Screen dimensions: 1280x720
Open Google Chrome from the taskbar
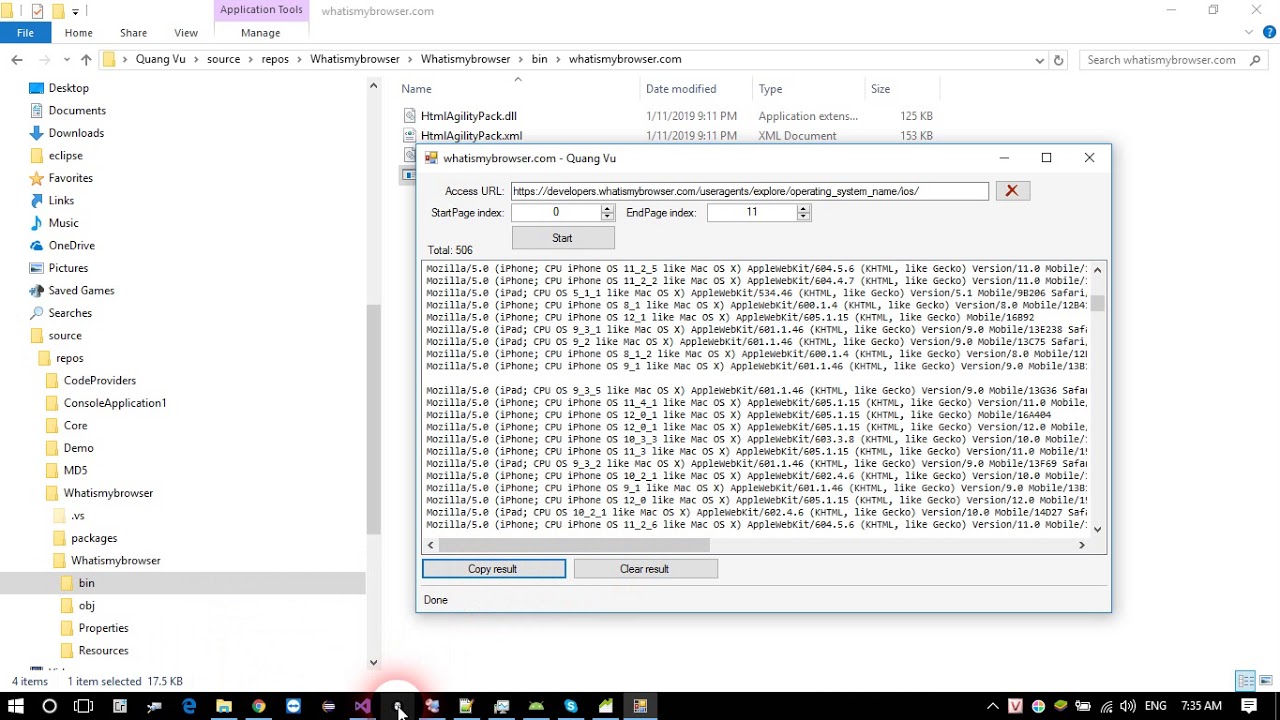259,706
